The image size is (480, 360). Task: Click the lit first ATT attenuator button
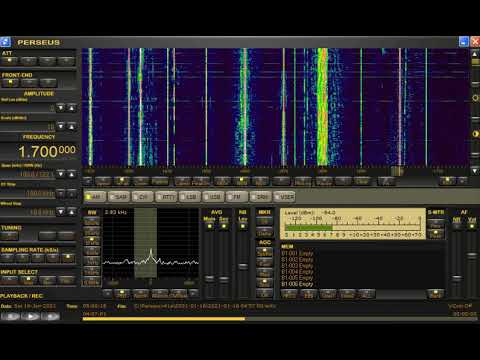10,61
